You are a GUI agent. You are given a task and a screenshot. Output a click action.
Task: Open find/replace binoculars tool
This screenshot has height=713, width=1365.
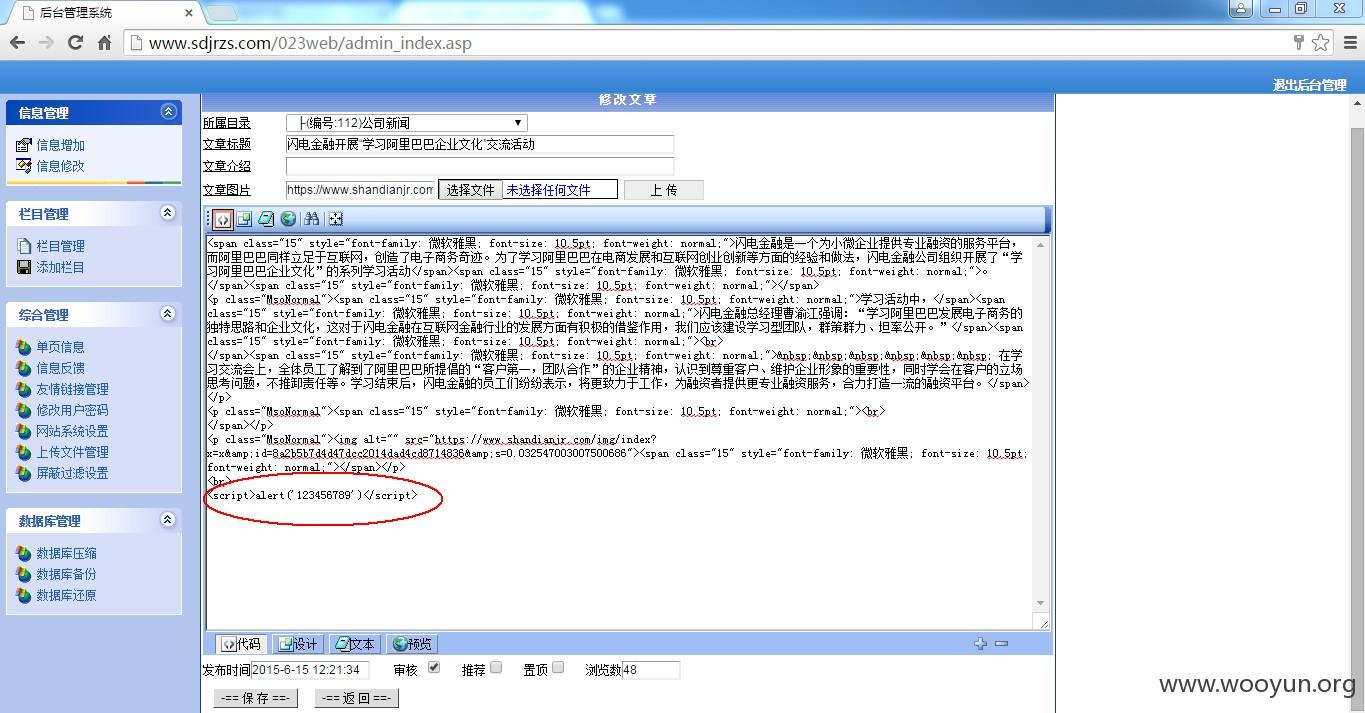pos(312,219)
